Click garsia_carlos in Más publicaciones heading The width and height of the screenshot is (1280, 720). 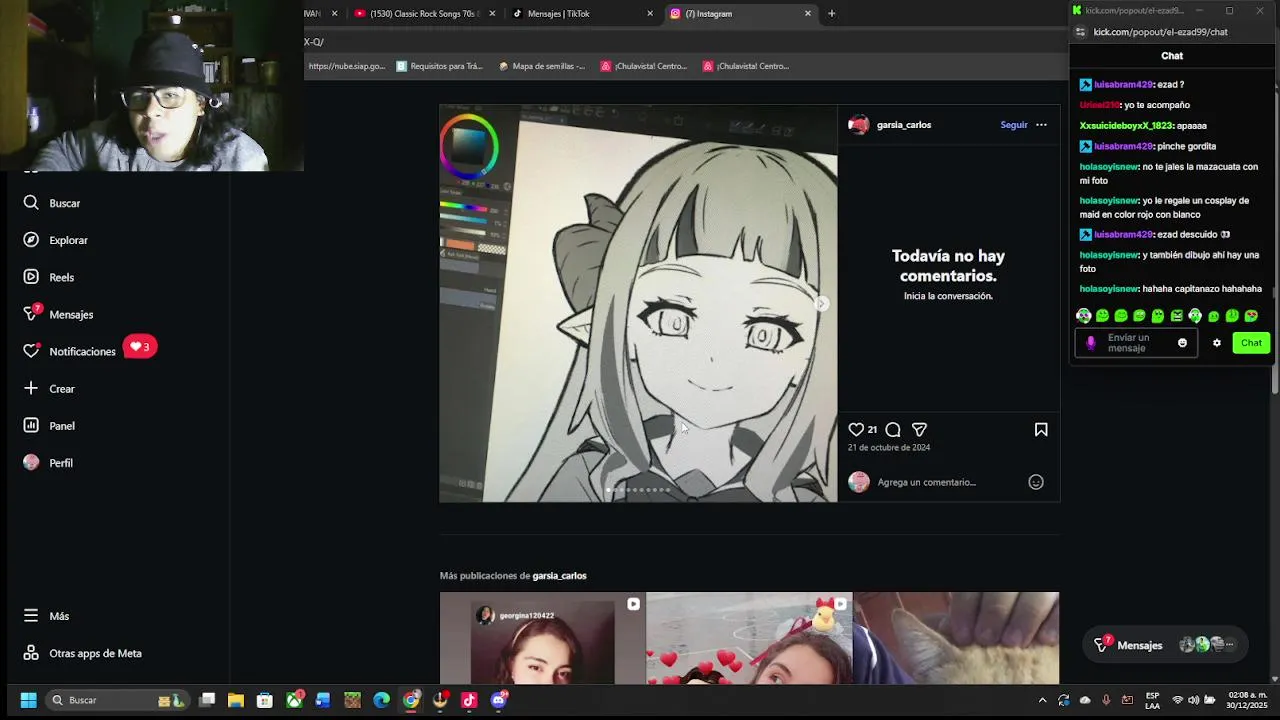(x=559, y=576)
